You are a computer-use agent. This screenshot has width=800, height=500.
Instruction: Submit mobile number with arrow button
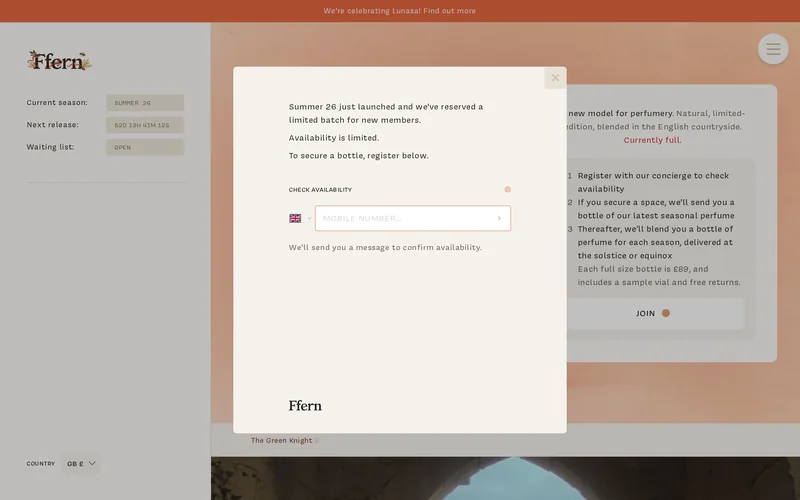(499, 218)
